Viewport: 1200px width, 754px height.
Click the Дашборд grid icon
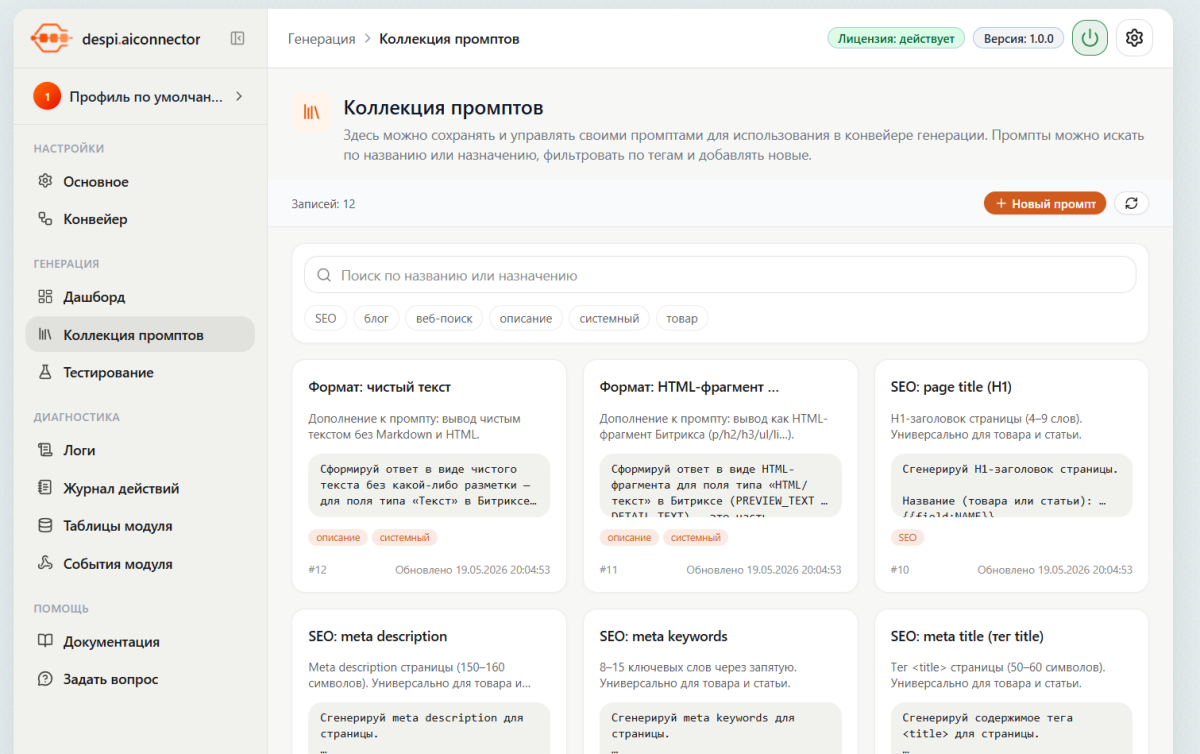click(x=45, y=297)
